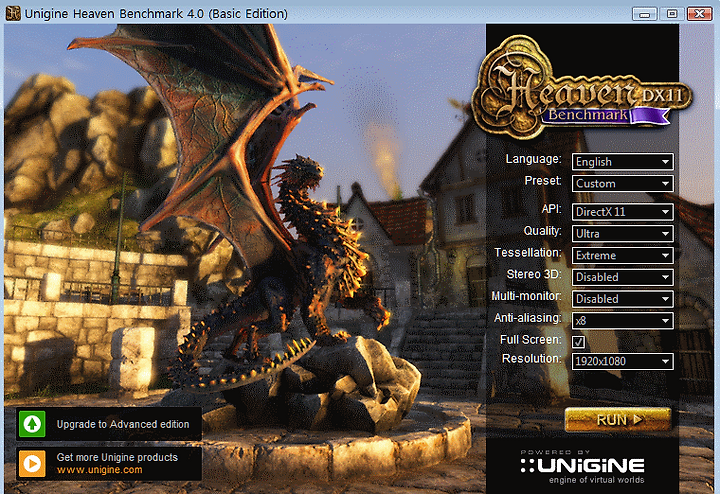Viewport: 720px width, 494px height.
Task: Open the Multi-monitor dropdown
Action: pos(623,299)
